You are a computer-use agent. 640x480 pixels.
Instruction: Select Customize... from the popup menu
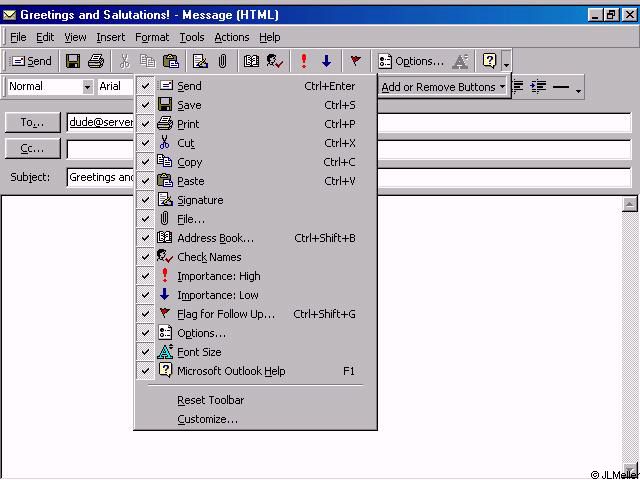(207, 419)
